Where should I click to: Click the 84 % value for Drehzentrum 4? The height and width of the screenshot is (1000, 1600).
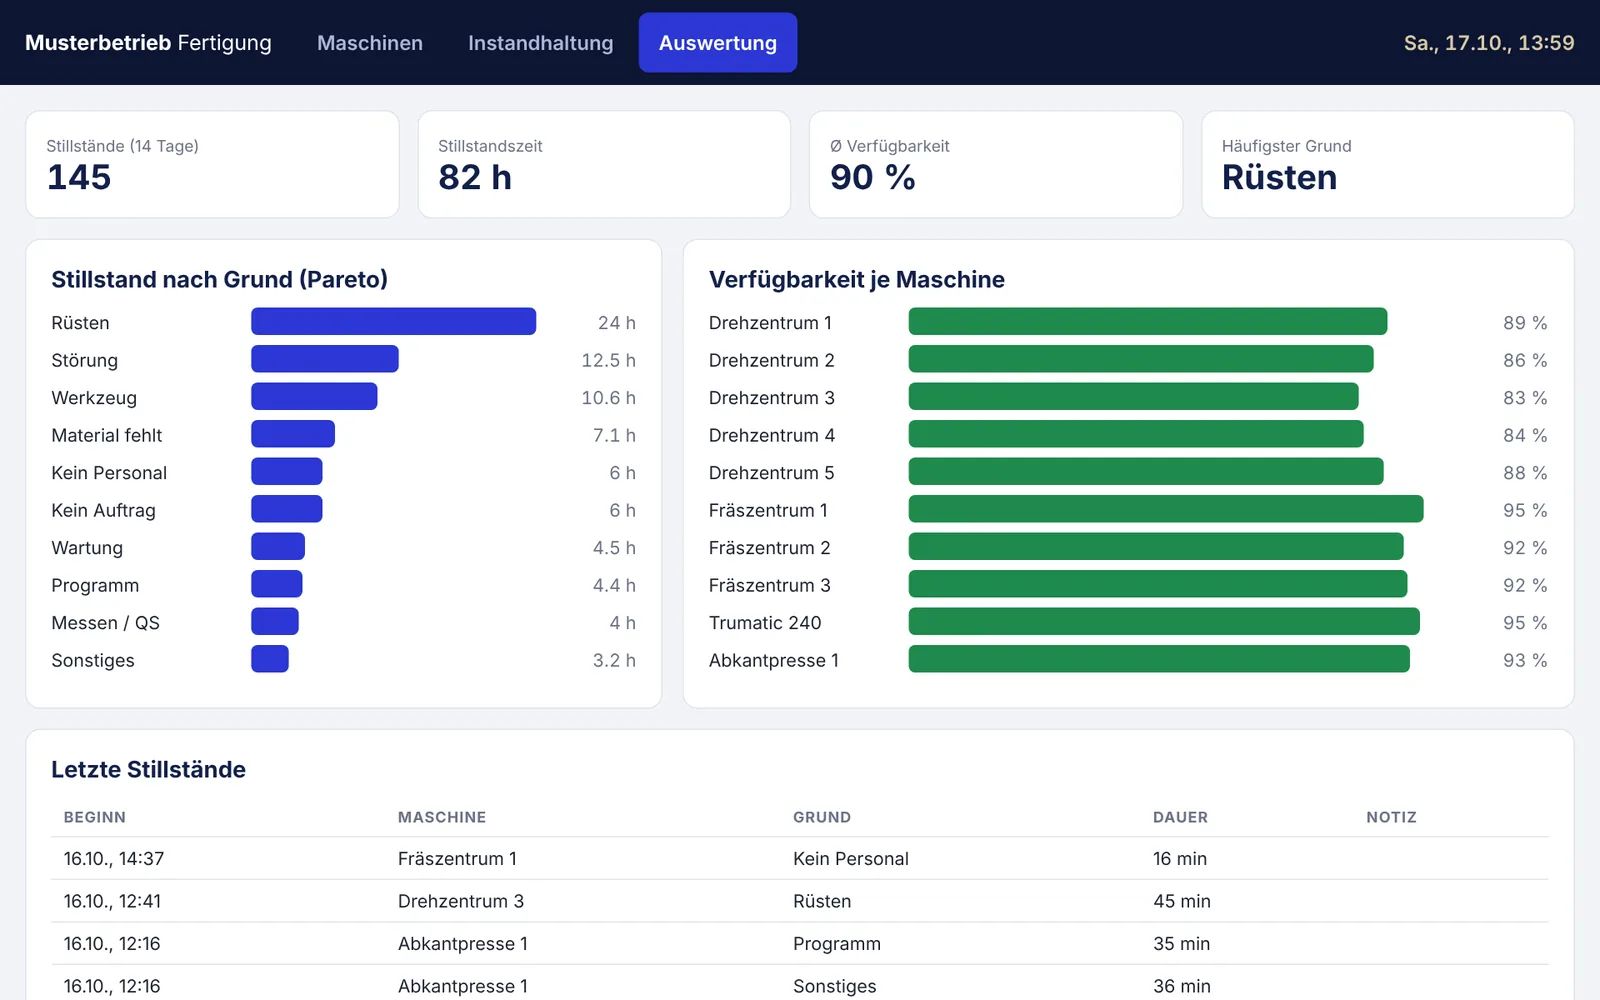coord(1525,435)
